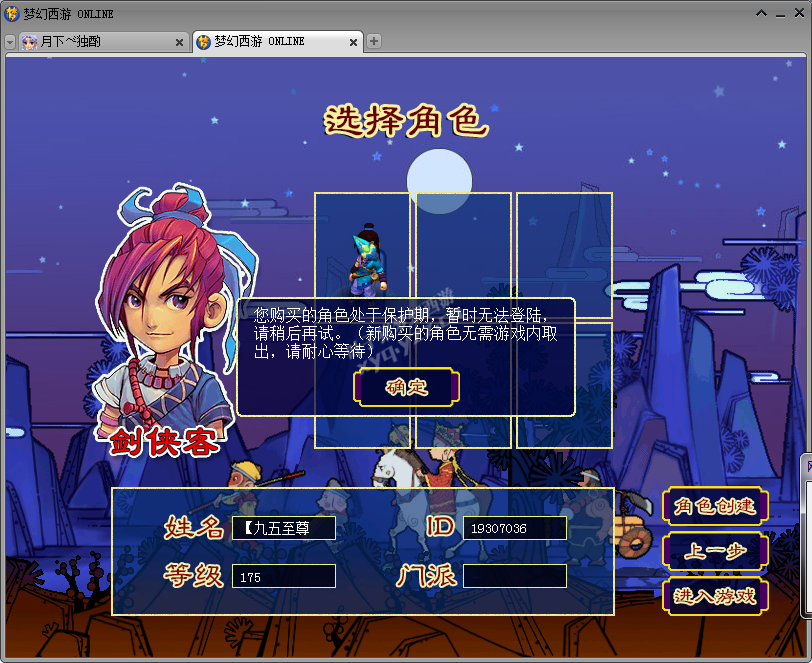Click the title bar game logo icon

[x=11, y=13]
